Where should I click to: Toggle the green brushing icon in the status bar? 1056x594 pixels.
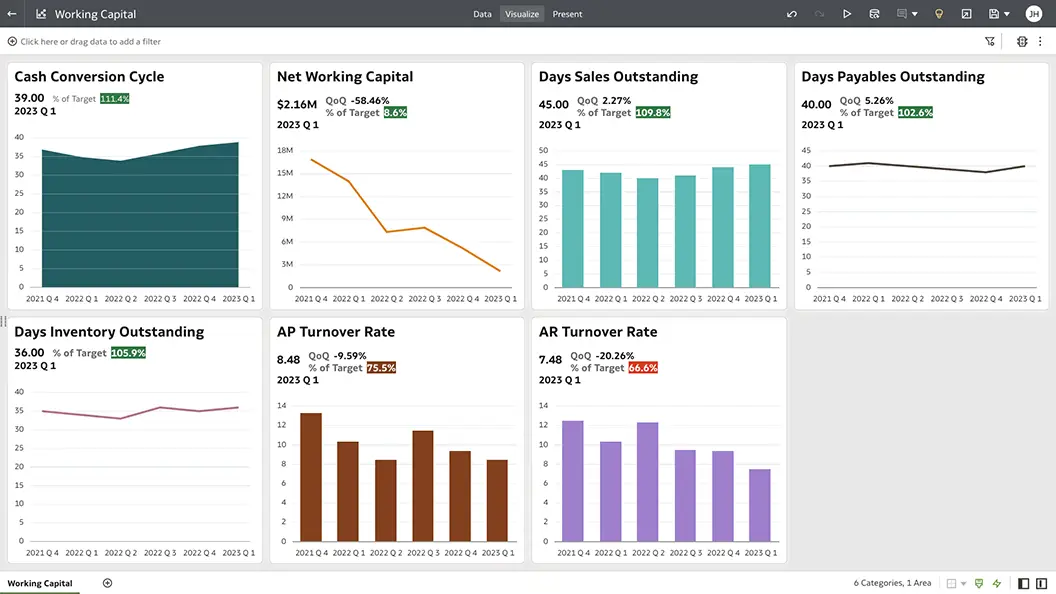(979, 583)
